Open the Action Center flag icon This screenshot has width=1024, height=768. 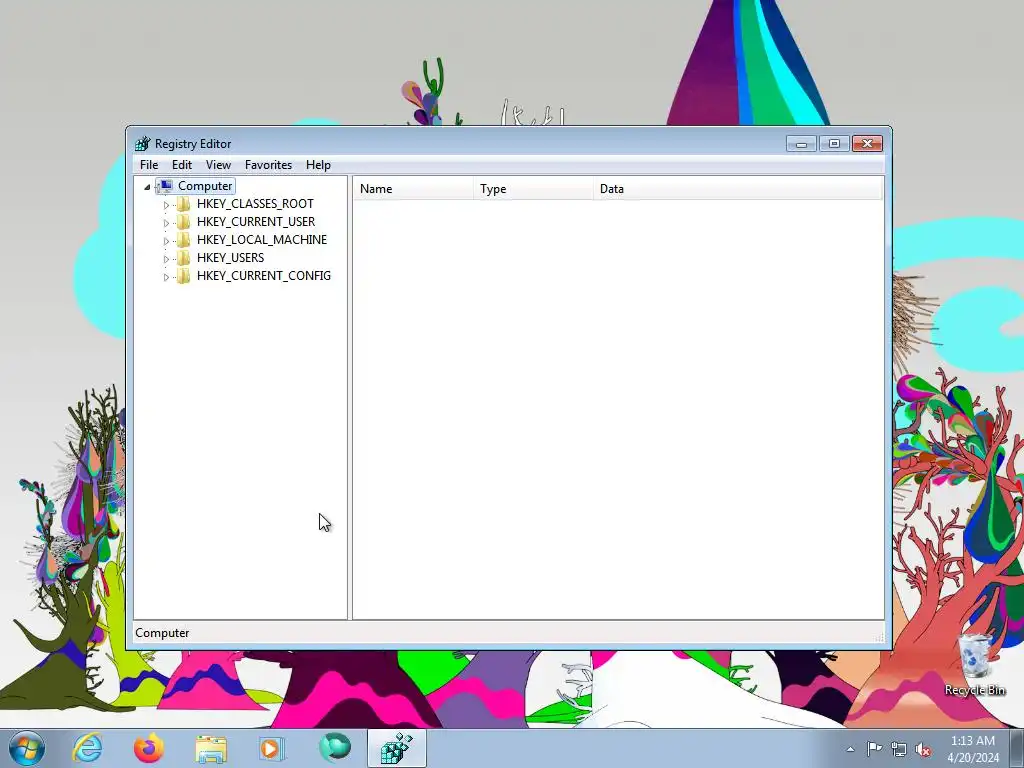tap(874, 749)
